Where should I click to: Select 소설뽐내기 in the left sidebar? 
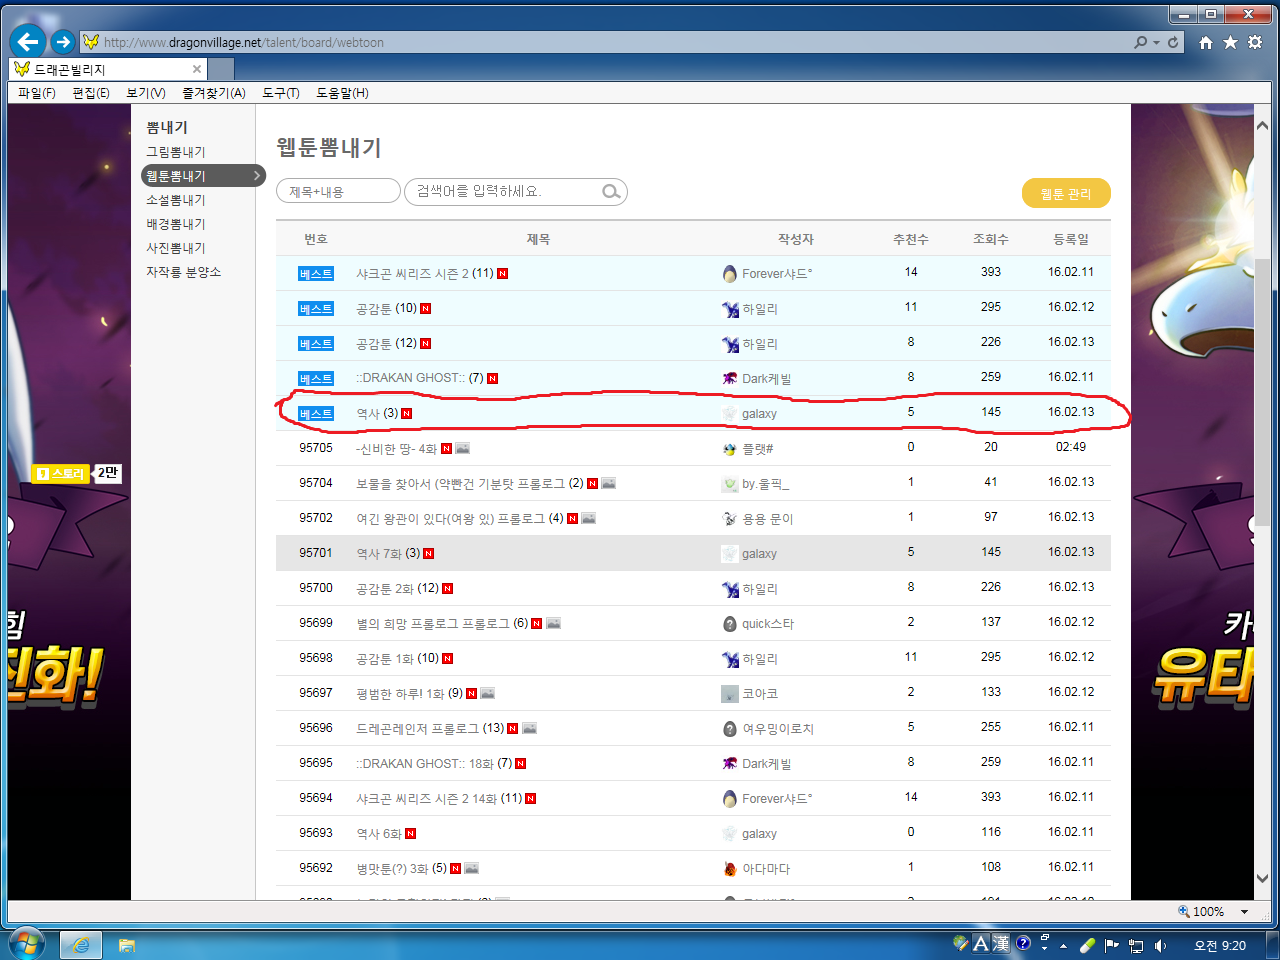click(176, 200)
